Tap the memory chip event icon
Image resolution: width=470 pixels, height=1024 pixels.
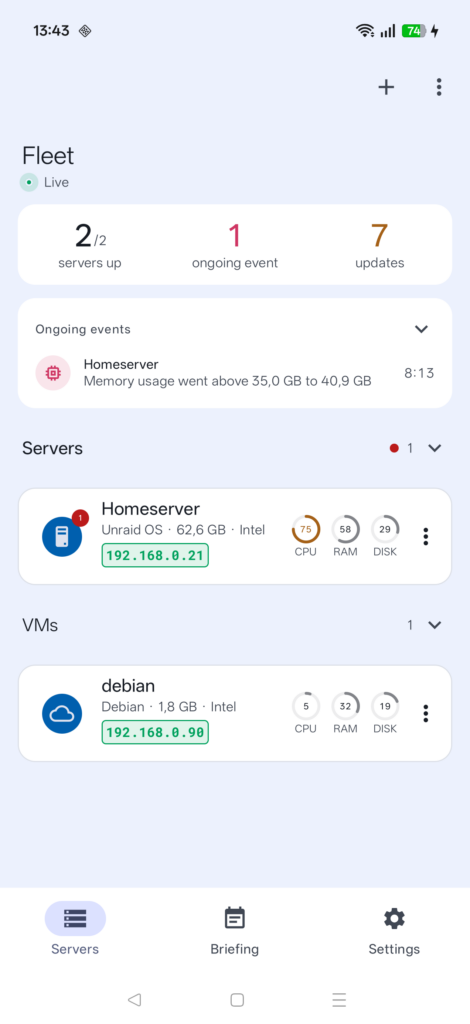[53, 373]
